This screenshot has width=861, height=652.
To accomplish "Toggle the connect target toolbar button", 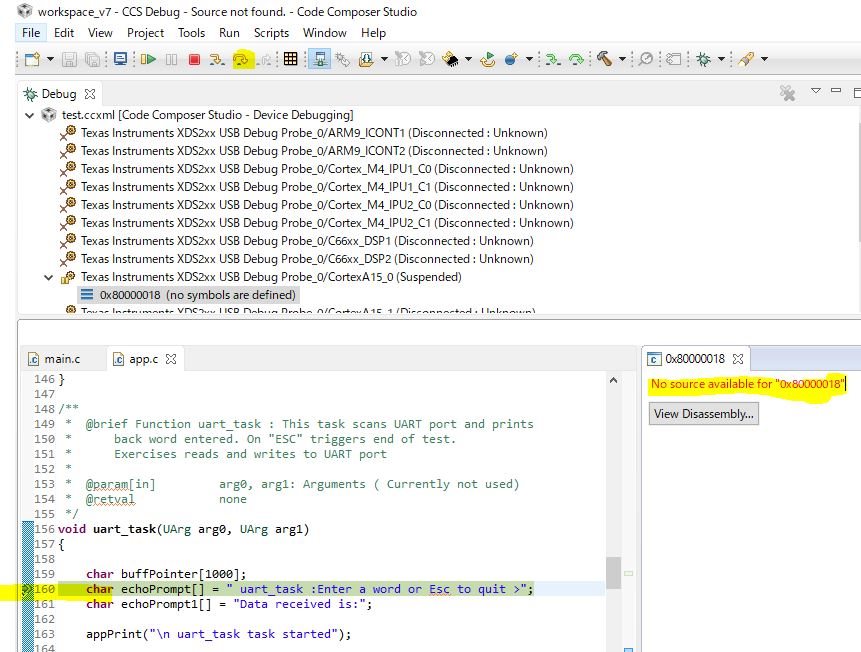I will pos(320,59).
